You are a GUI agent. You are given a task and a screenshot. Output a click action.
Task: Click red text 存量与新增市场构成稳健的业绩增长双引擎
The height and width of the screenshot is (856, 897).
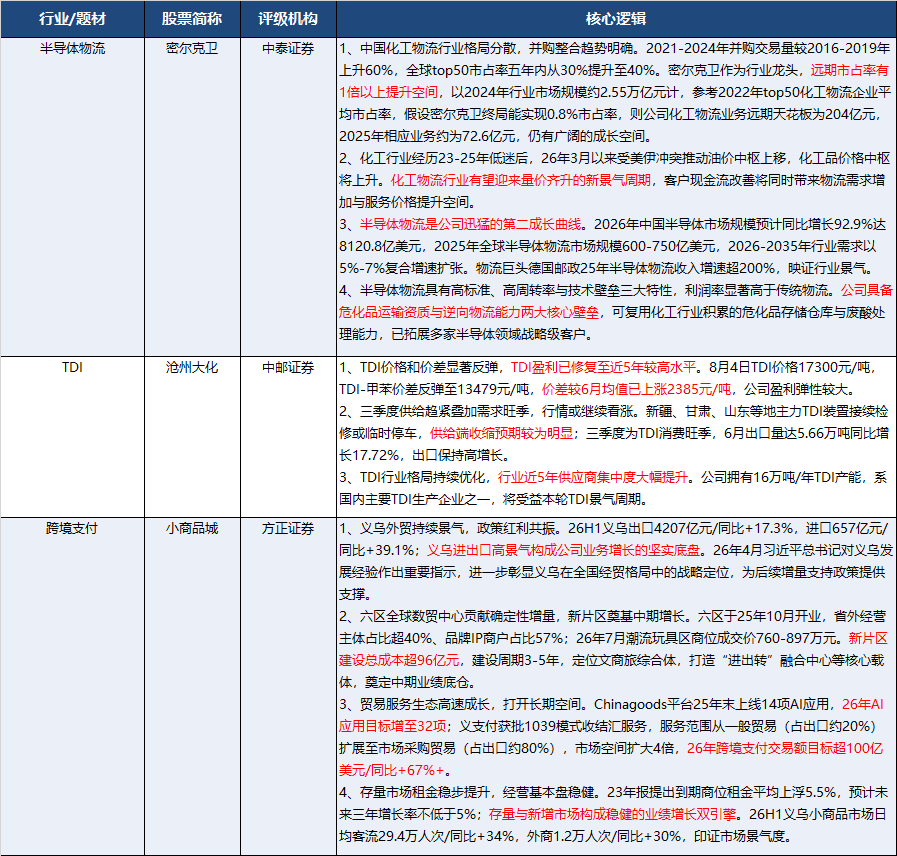(613, 814)
